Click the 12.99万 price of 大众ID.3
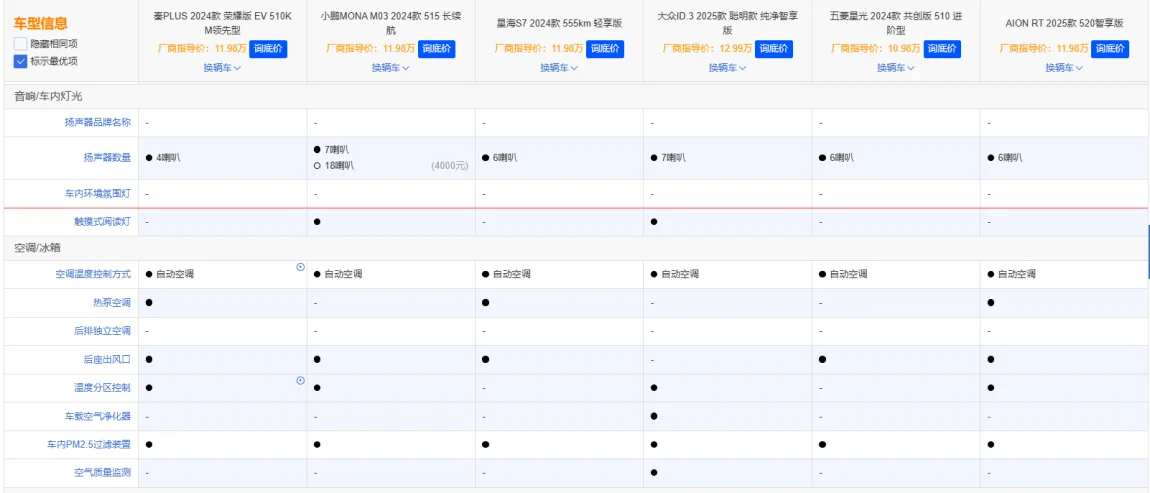Viewport: 1150px width, 493px height. [x=736, y=49]
